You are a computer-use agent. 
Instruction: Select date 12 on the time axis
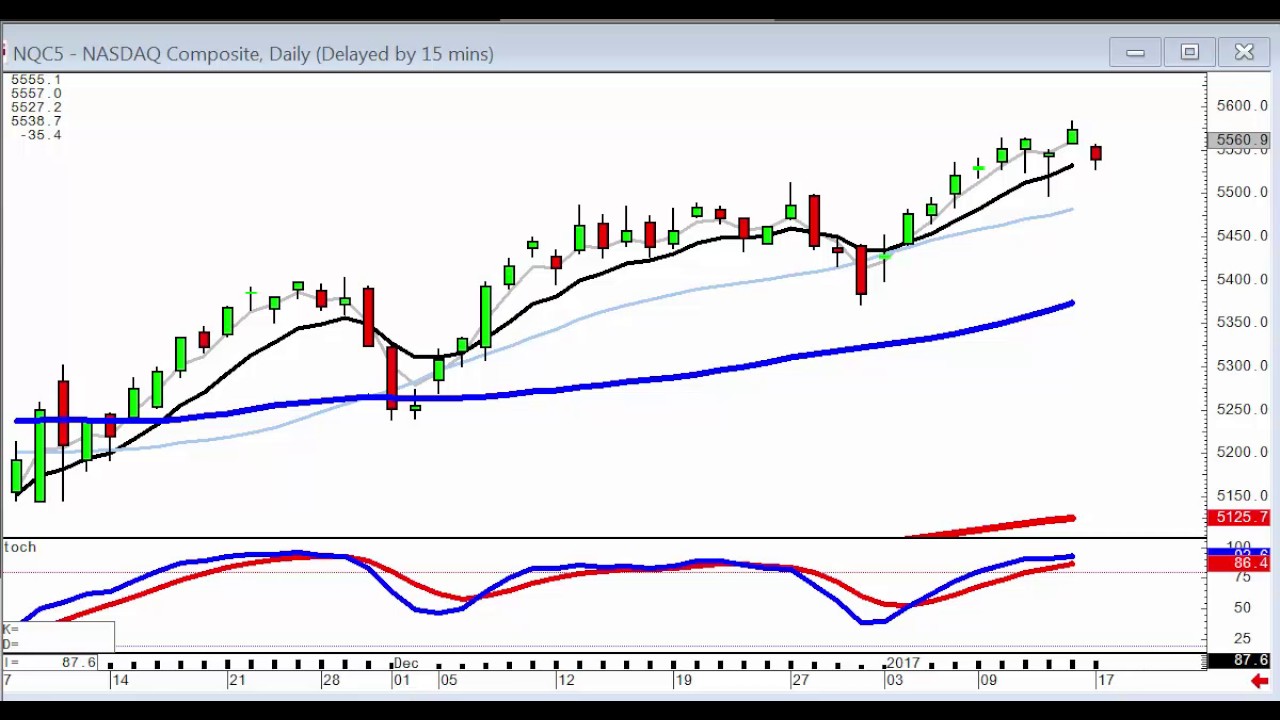566,680
